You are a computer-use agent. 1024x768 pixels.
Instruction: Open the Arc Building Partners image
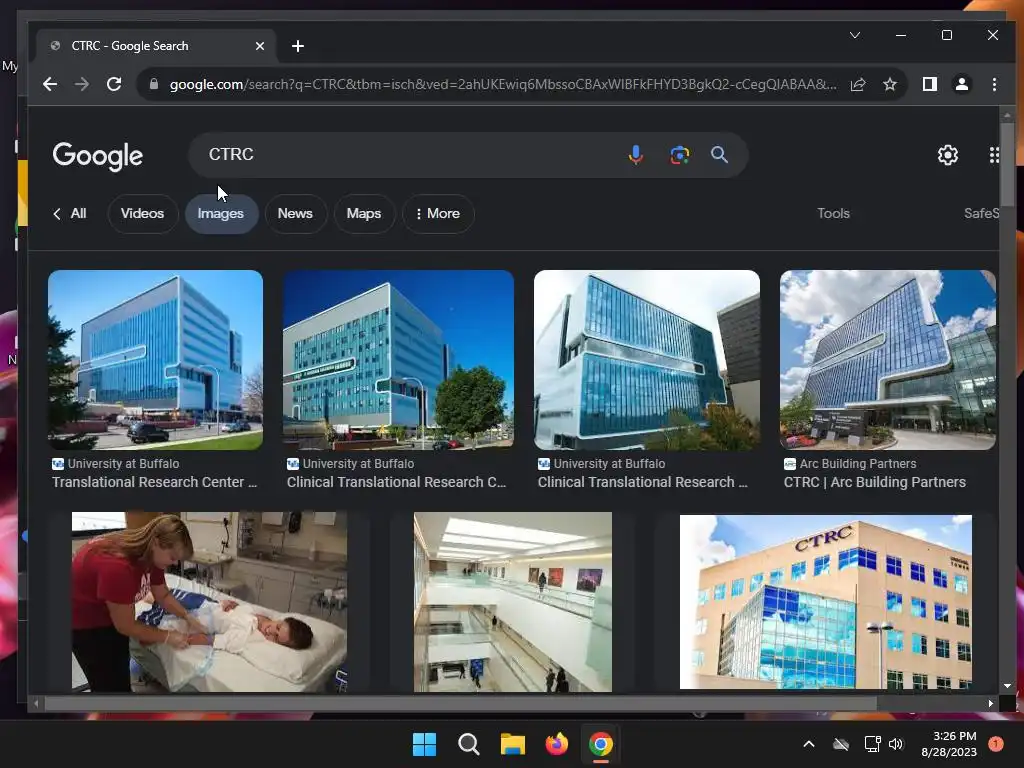click(888, 360)
